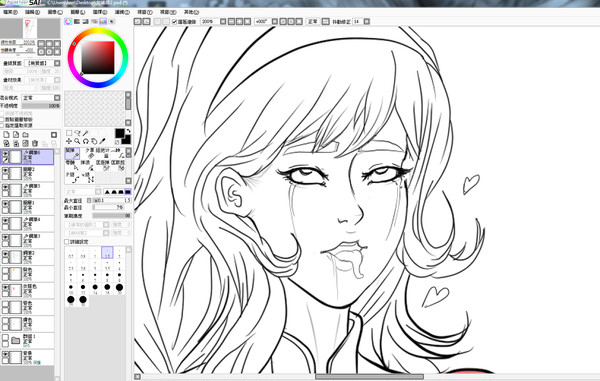Open the File menu
The width and height of the screenshot is (600, 381).
10,12
